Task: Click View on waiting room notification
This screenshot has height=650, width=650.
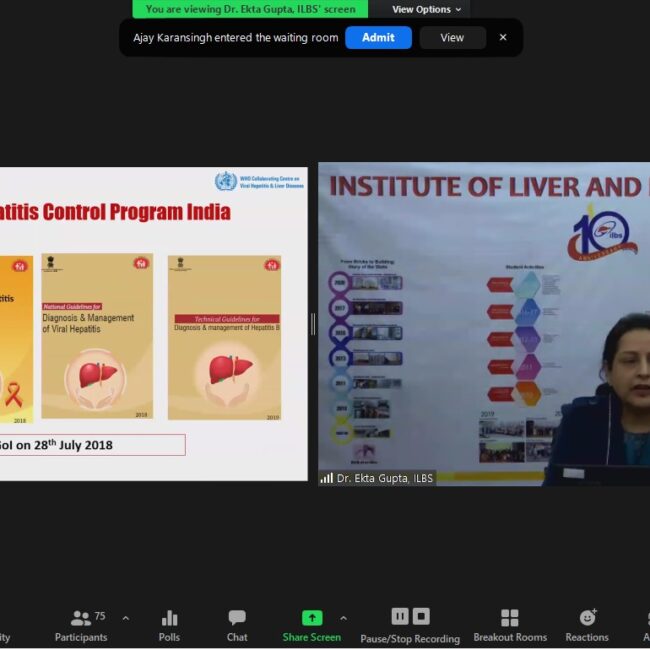Action: pyautogui.click(x=452, y=37)
